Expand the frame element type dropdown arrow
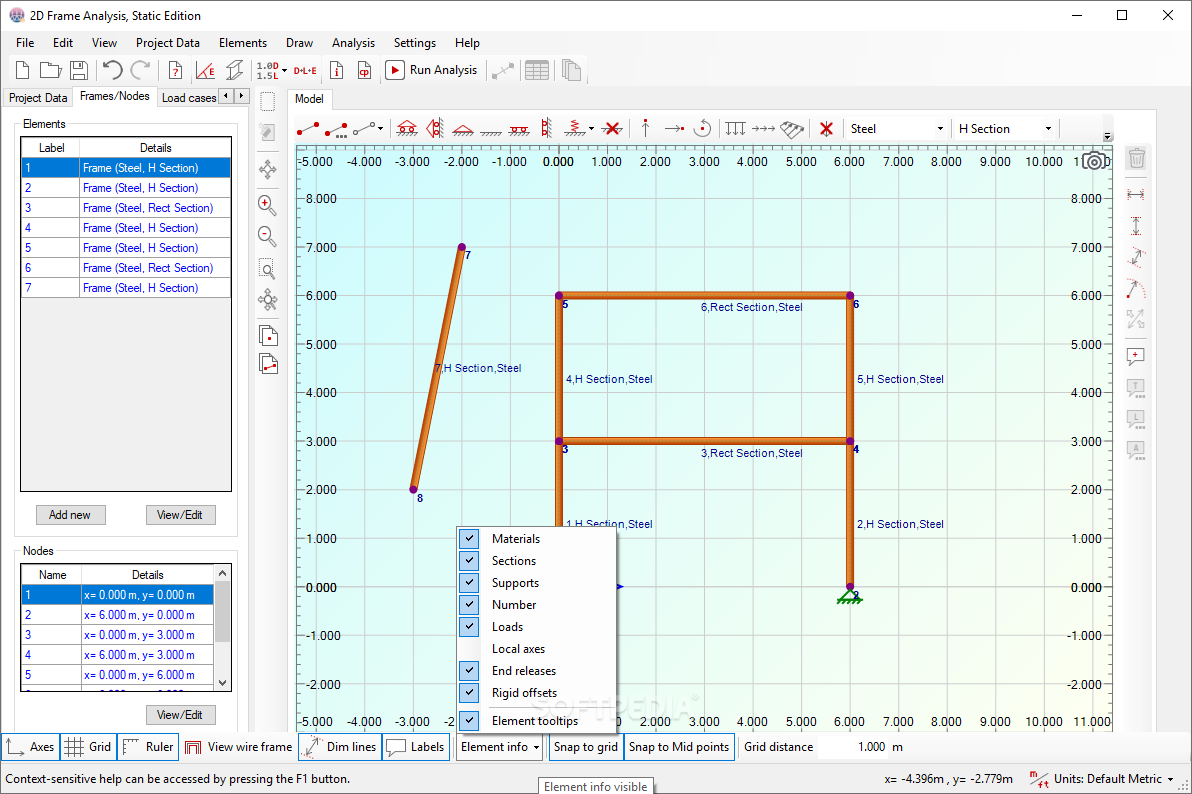Viewport: 1192px width, 794px height. point(380,129)
